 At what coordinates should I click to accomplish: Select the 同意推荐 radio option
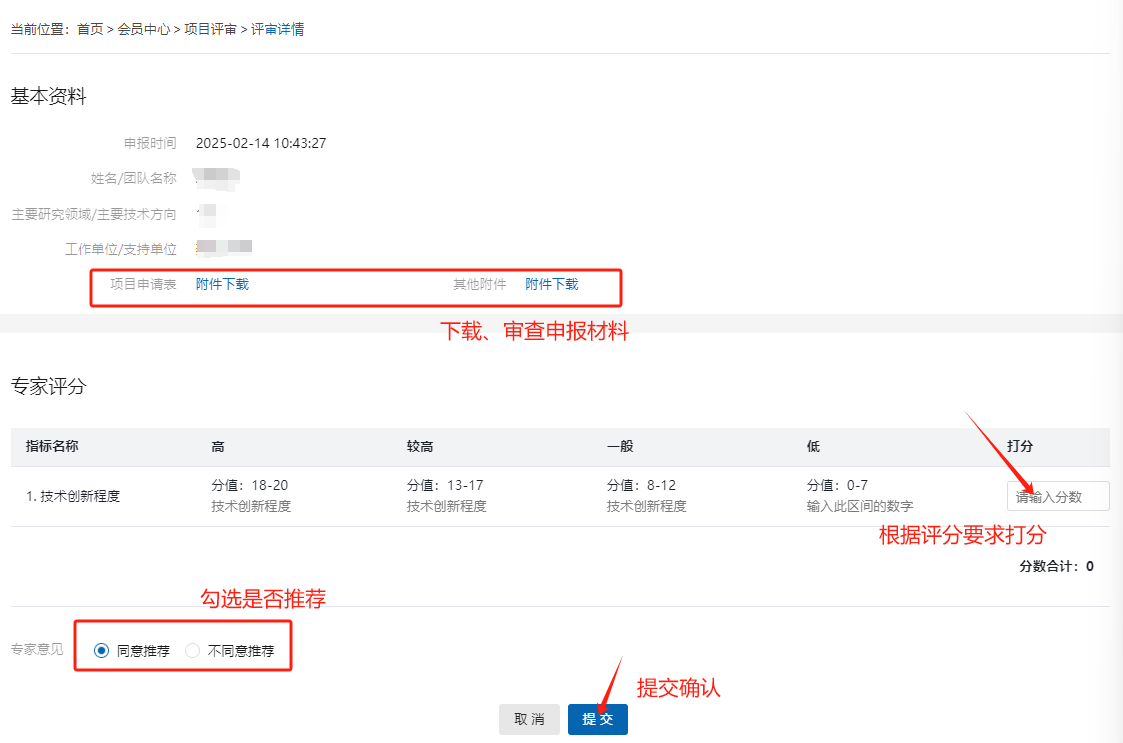(x=101, y=651)
